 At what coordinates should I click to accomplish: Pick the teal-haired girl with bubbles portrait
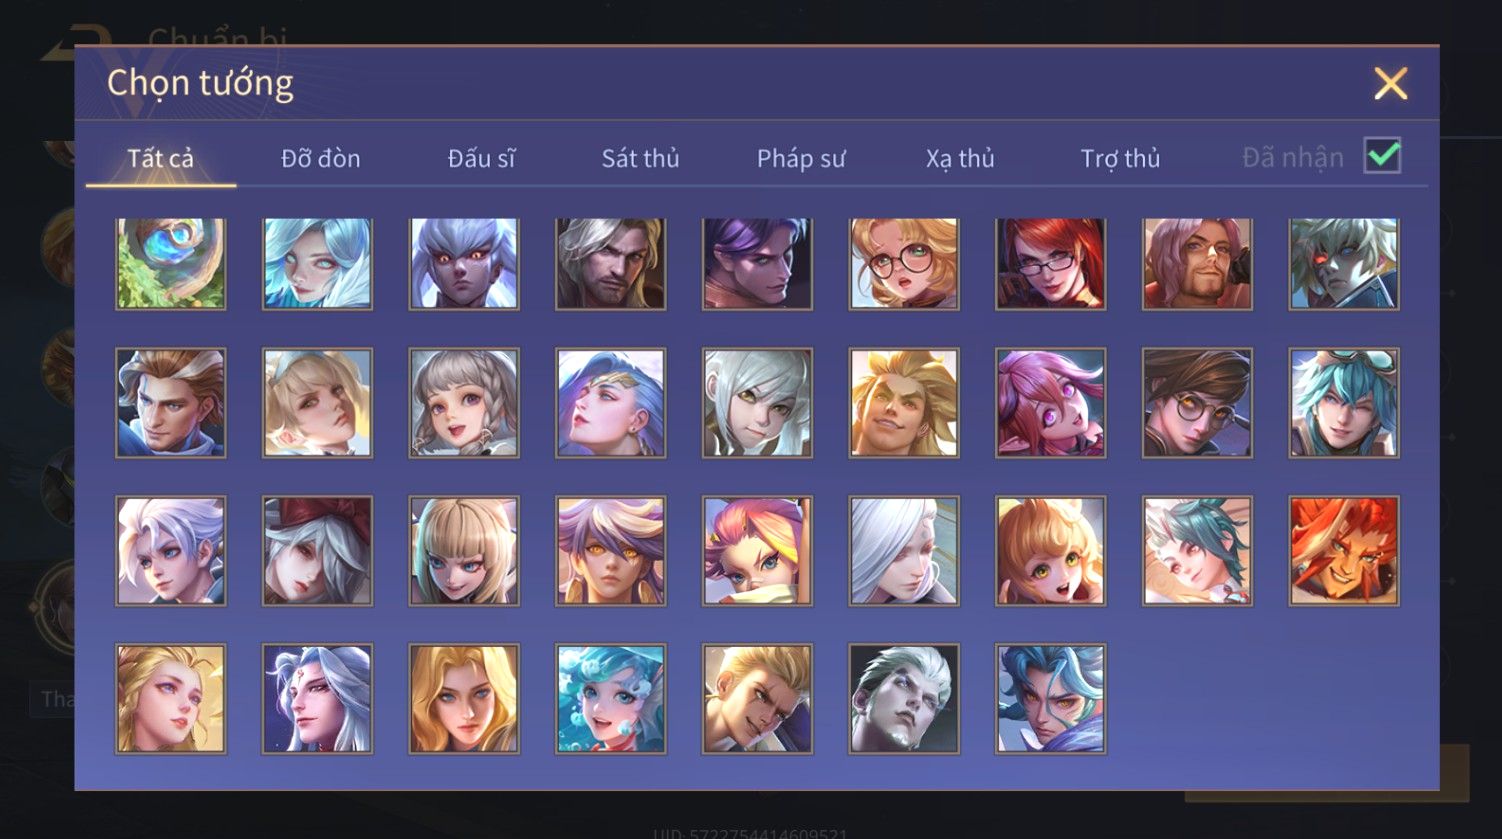point(611,698)
